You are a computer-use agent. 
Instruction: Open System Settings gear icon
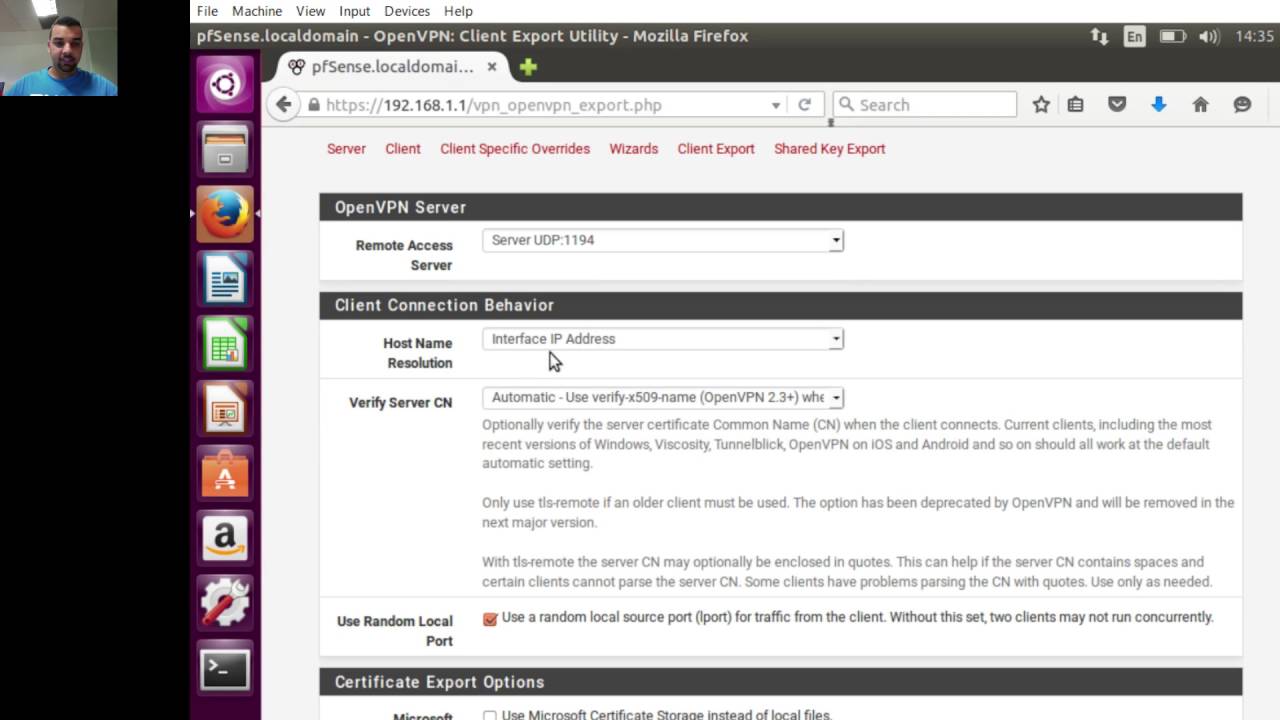pos(225,604)
